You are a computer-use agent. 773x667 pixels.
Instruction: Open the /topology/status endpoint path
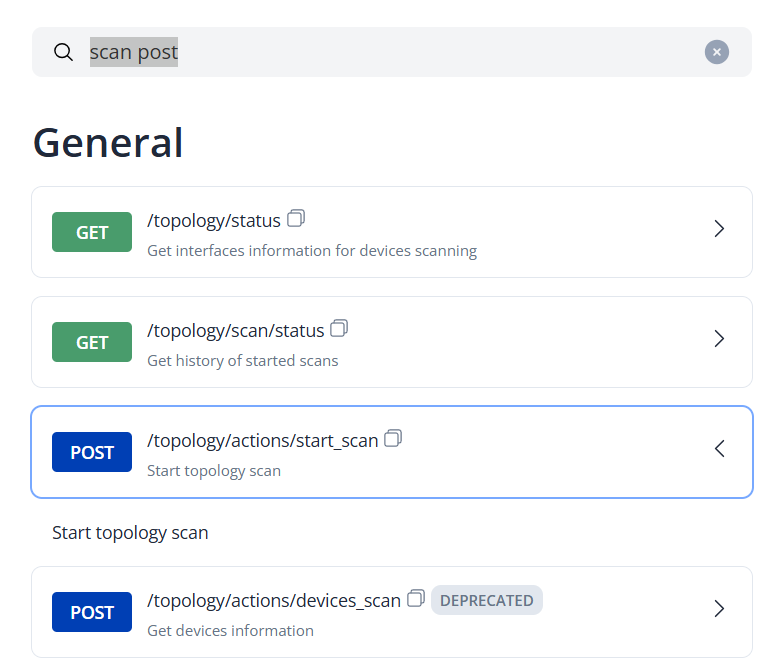click(x=214, y=221)
